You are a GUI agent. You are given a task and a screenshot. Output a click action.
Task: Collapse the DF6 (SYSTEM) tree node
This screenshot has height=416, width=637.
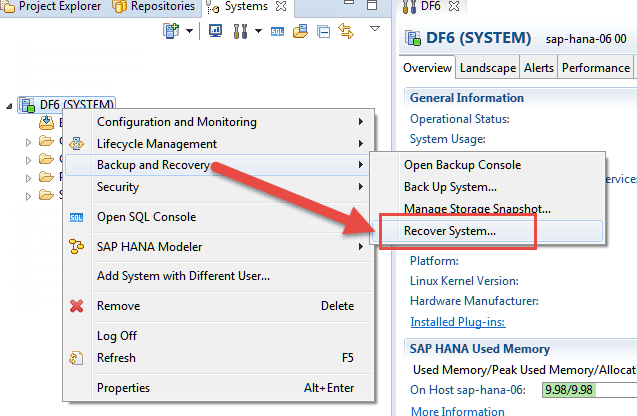pyautogui.click(x=9, y=106)
